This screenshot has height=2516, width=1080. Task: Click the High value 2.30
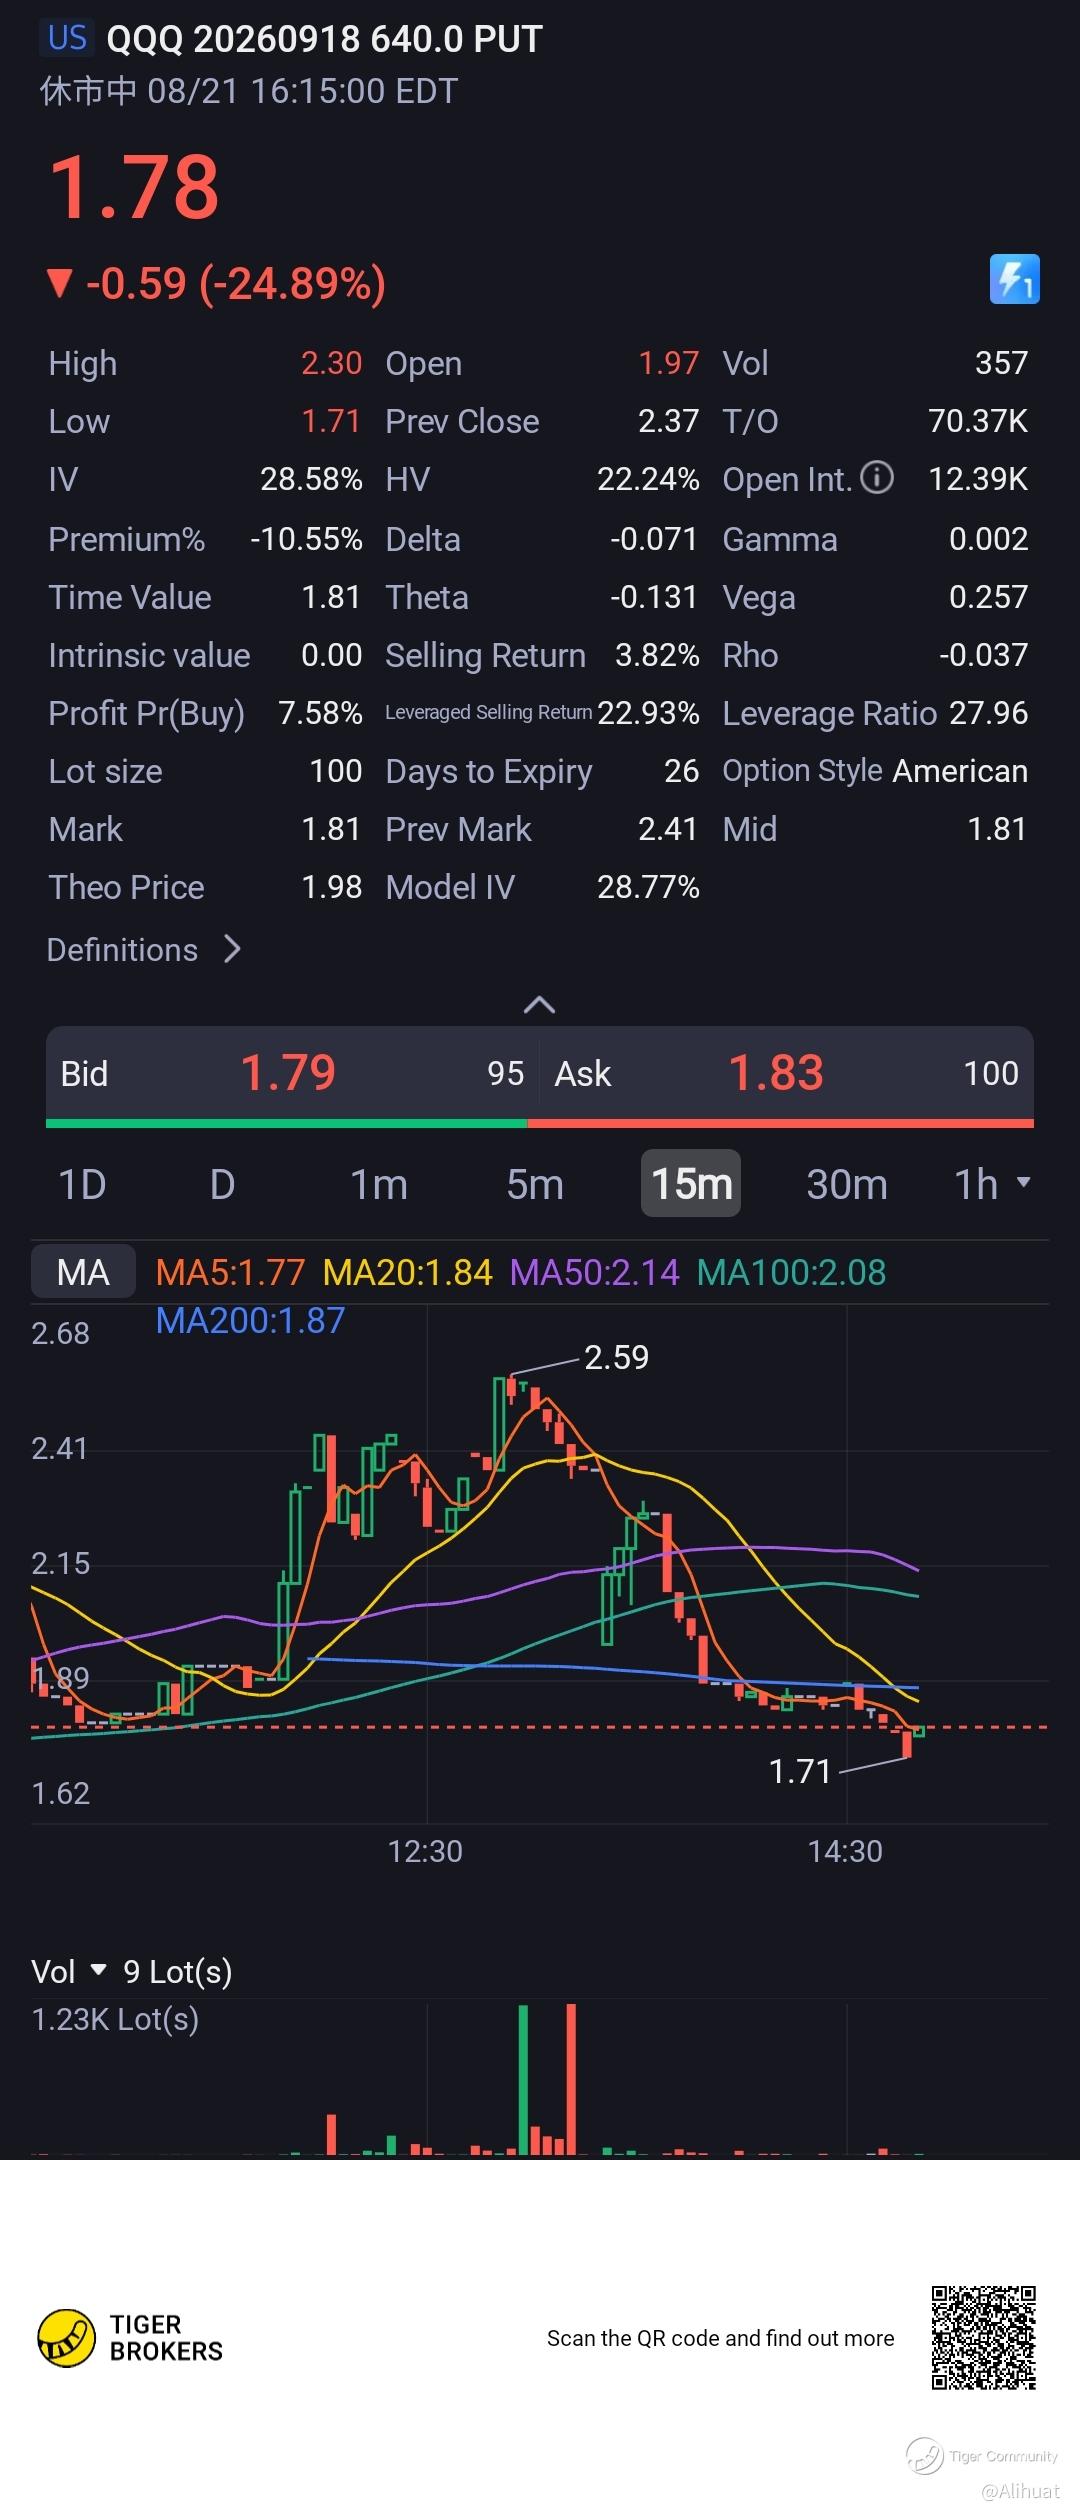(x=331, y=362)
